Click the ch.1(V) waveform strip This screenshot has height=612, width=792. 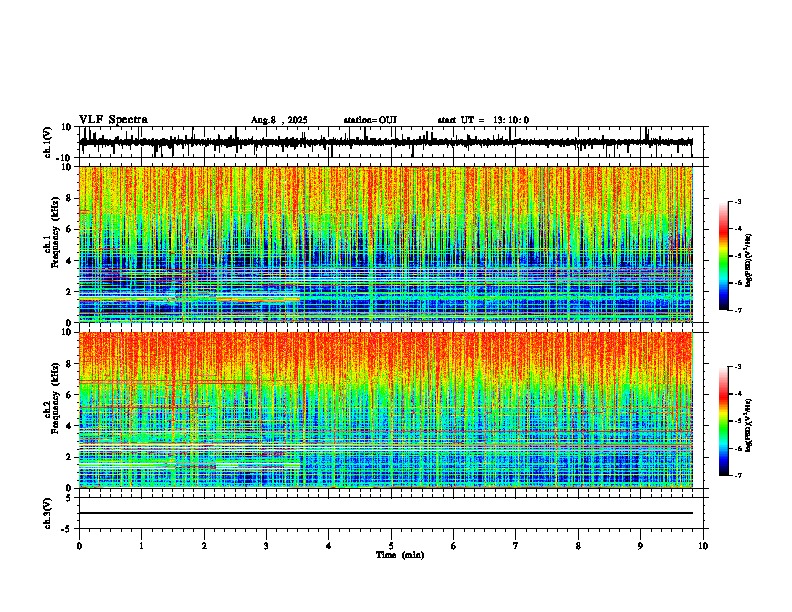pos(386,142)
